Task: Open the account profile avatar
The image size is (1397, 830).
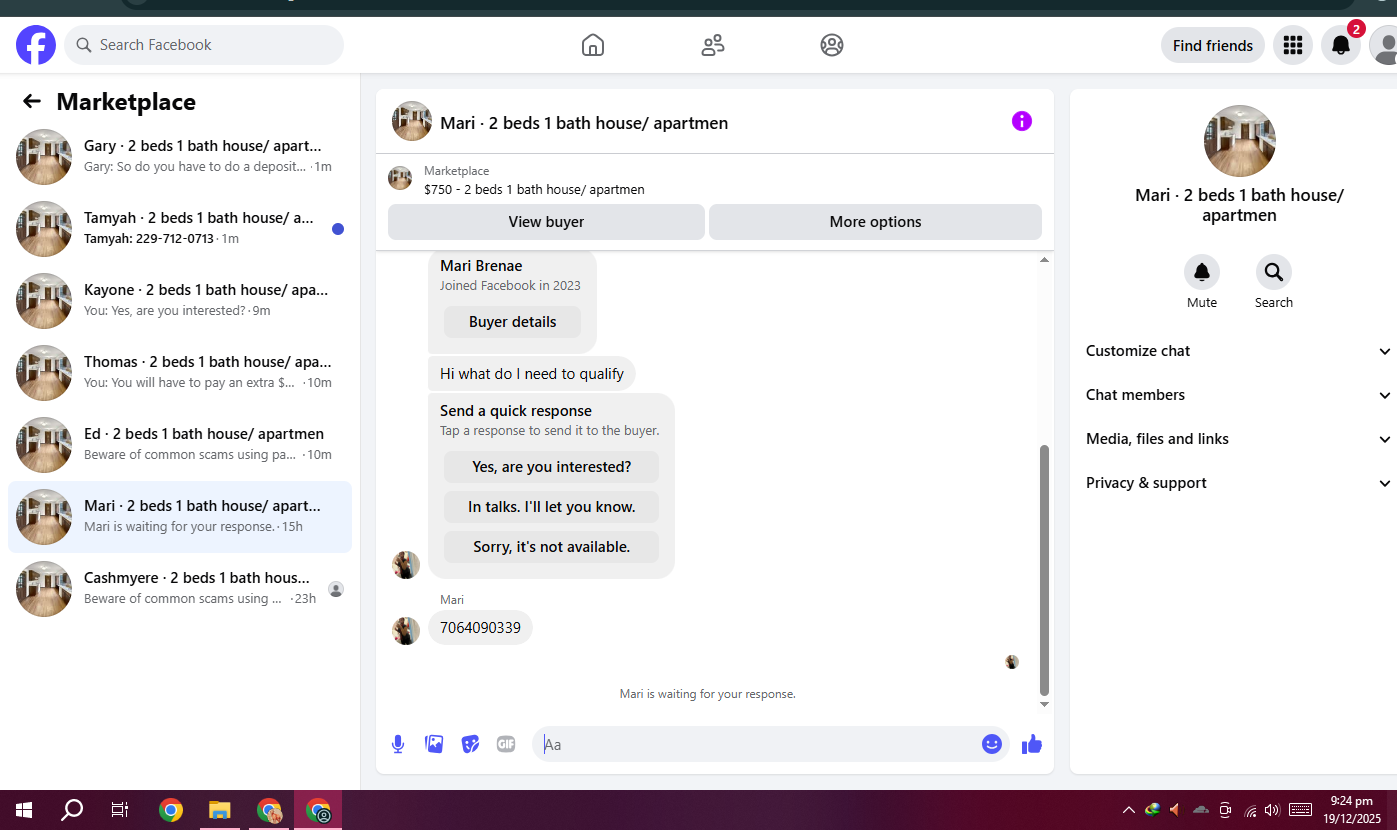Action: (1385, 45)
